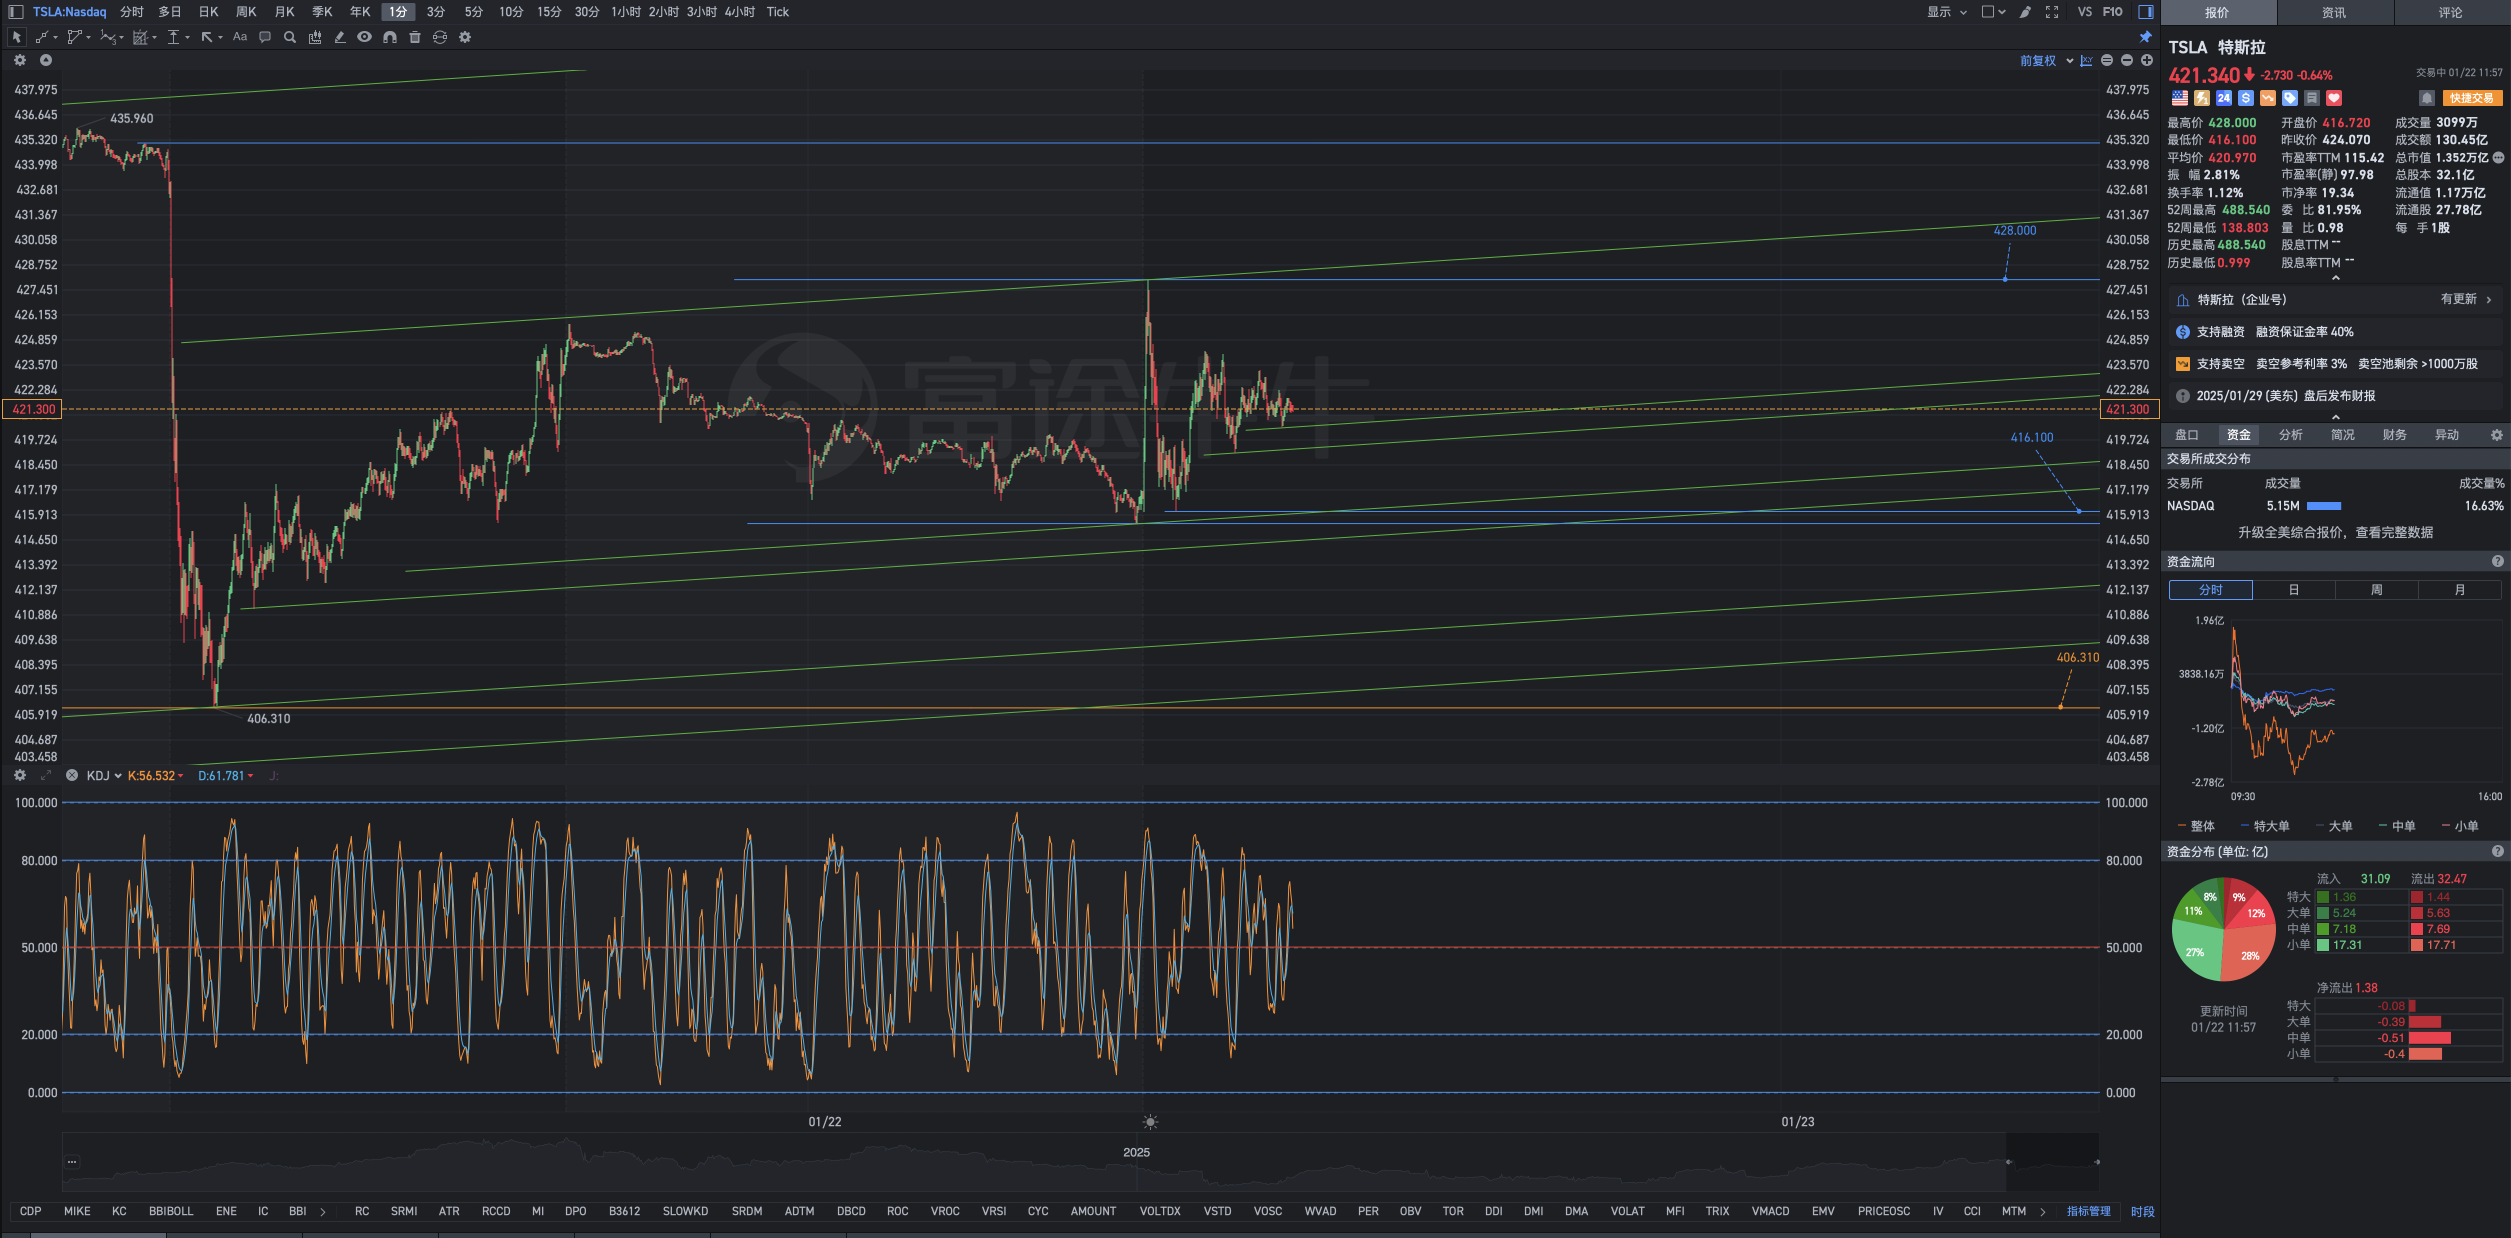Viewport: 2511px width, 1238px height.
Task: Toggle XY axis coordinate icon
Action: [x=2086, y=61]
